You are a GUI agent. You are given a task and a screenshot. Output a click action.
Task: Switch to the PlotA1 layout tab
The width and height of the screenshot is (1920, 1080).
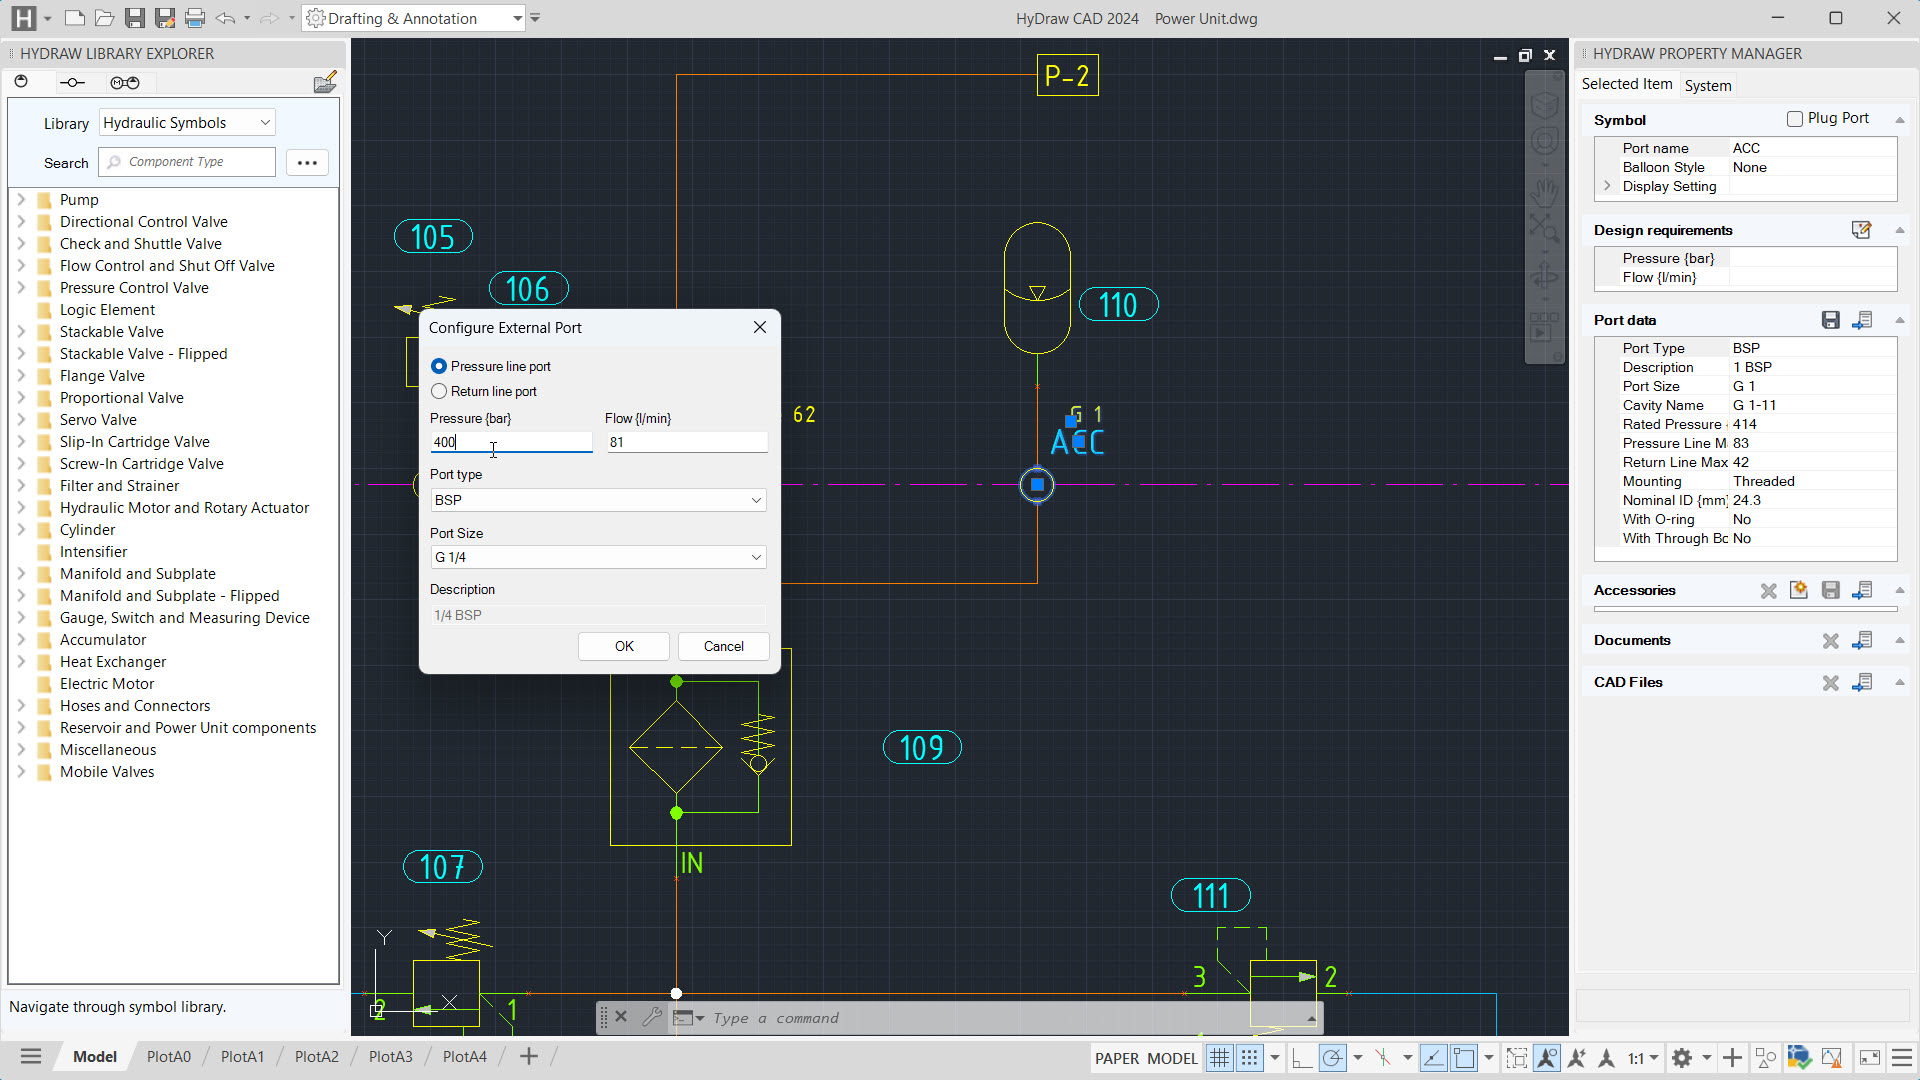(242, 1057)
